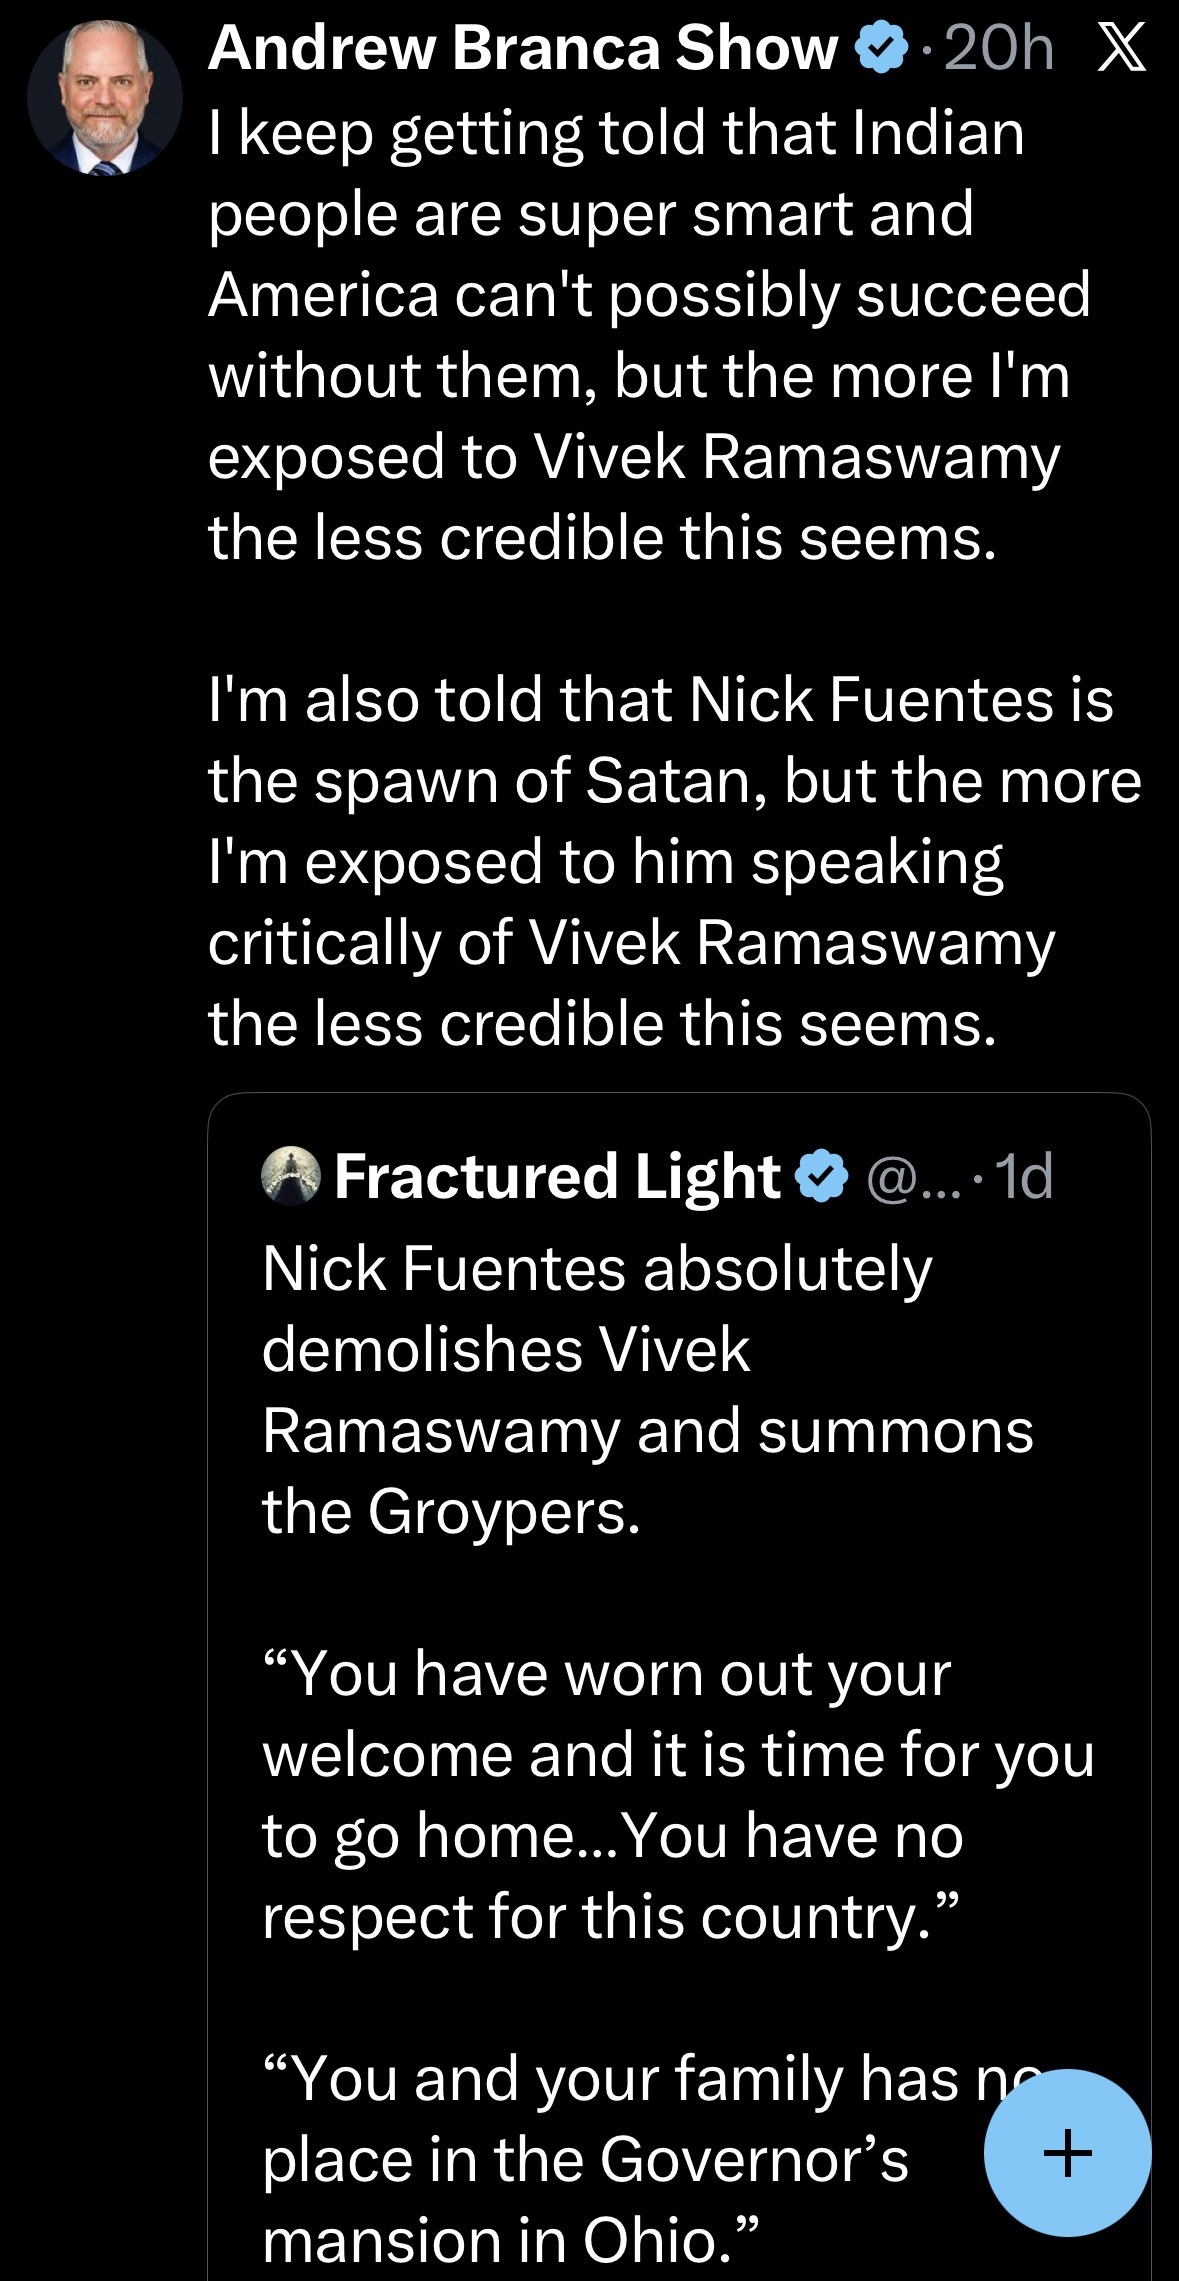
Task: Click the 'You have worn out your welcome' quote
Action: 605,1674
